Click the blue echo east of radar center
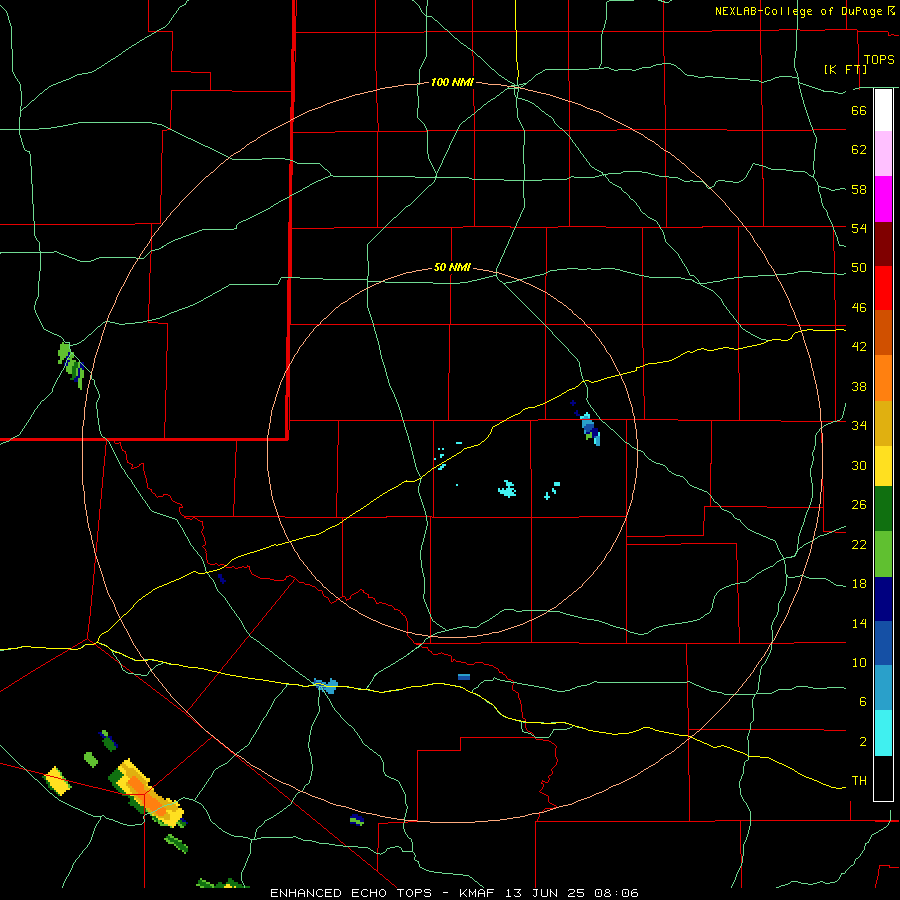 [589, 429]
